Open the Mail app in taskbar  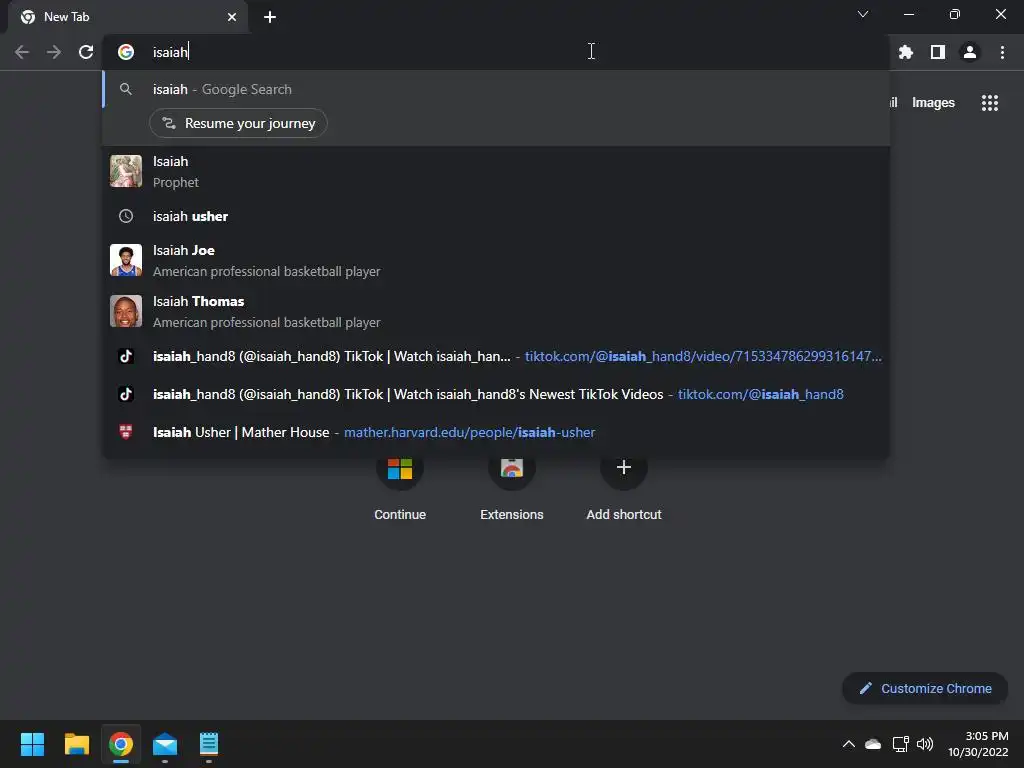click(165, 744)
